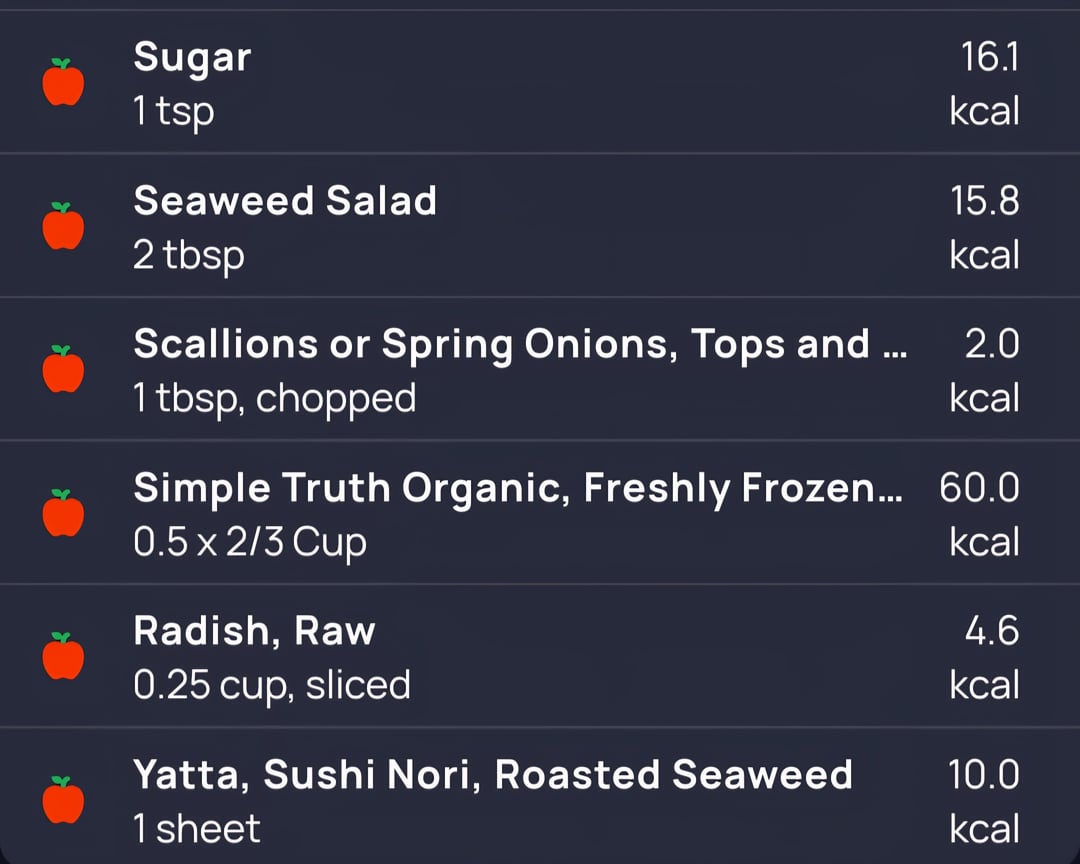Tap the 0.5 x 2/3 Cup serving text
Viewport: 1080px width, 864px height.
250,542
